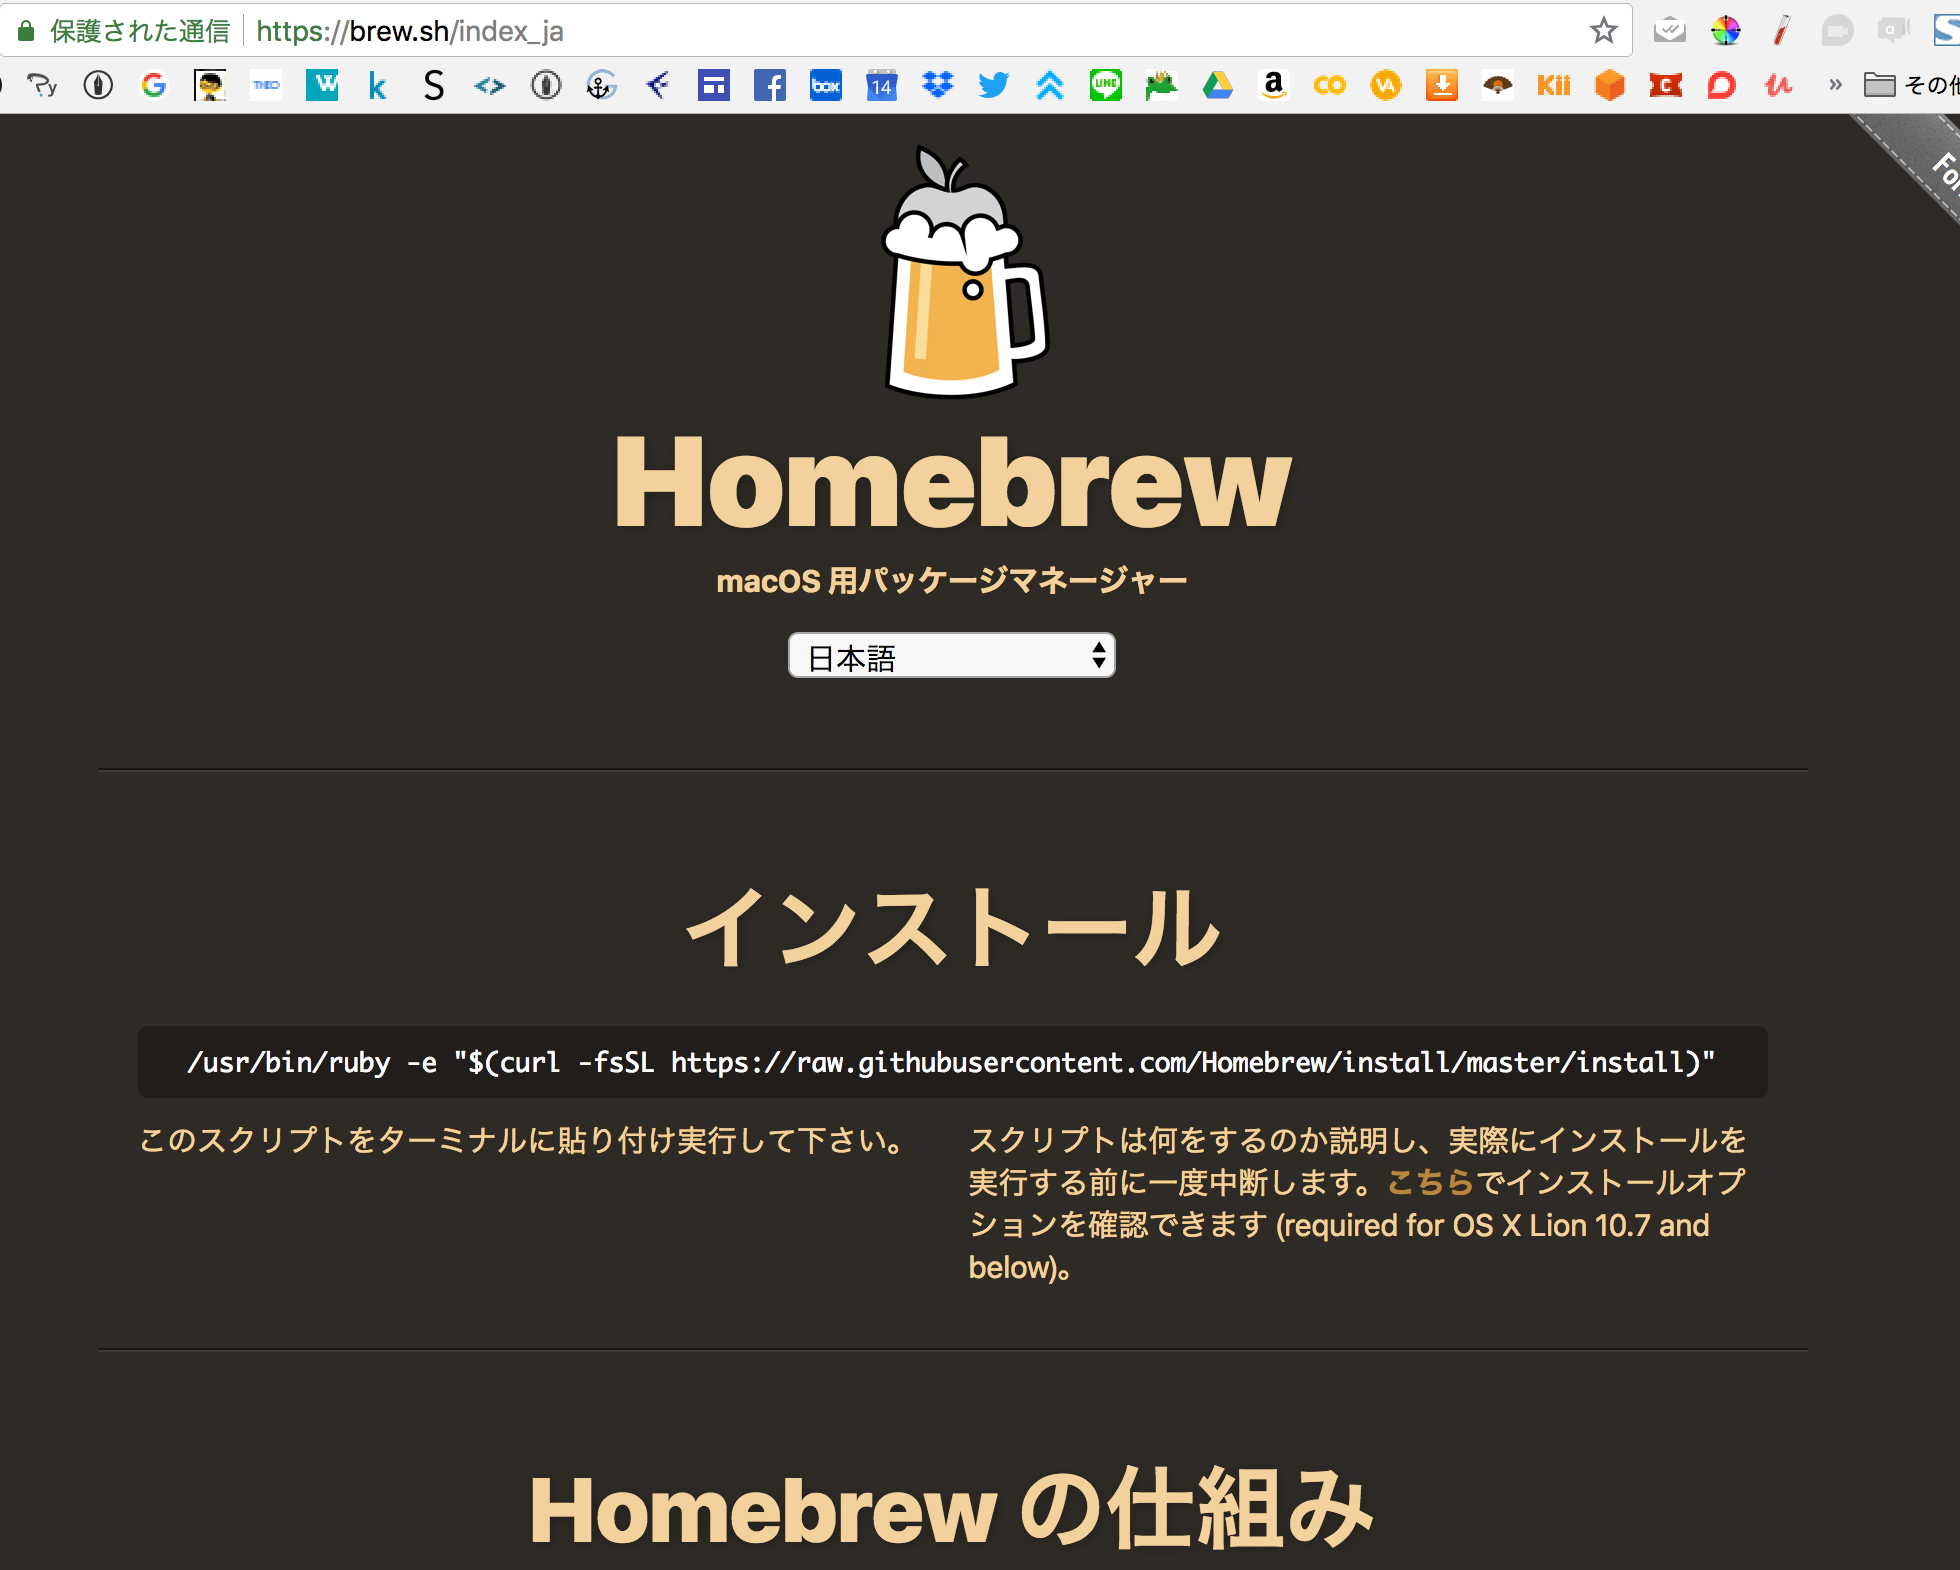This screenshot has height=1570, width=1960.
Task: Open the Facebook bookmark
Action: 769,86
